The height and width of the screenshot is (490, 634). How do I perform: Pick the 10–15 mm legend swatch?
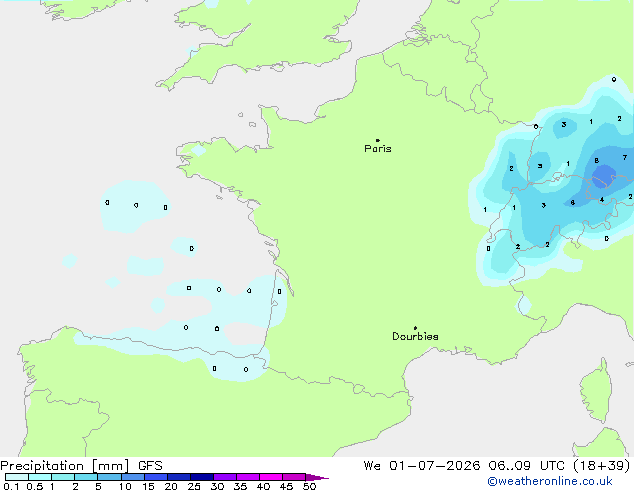pos(132,477)
